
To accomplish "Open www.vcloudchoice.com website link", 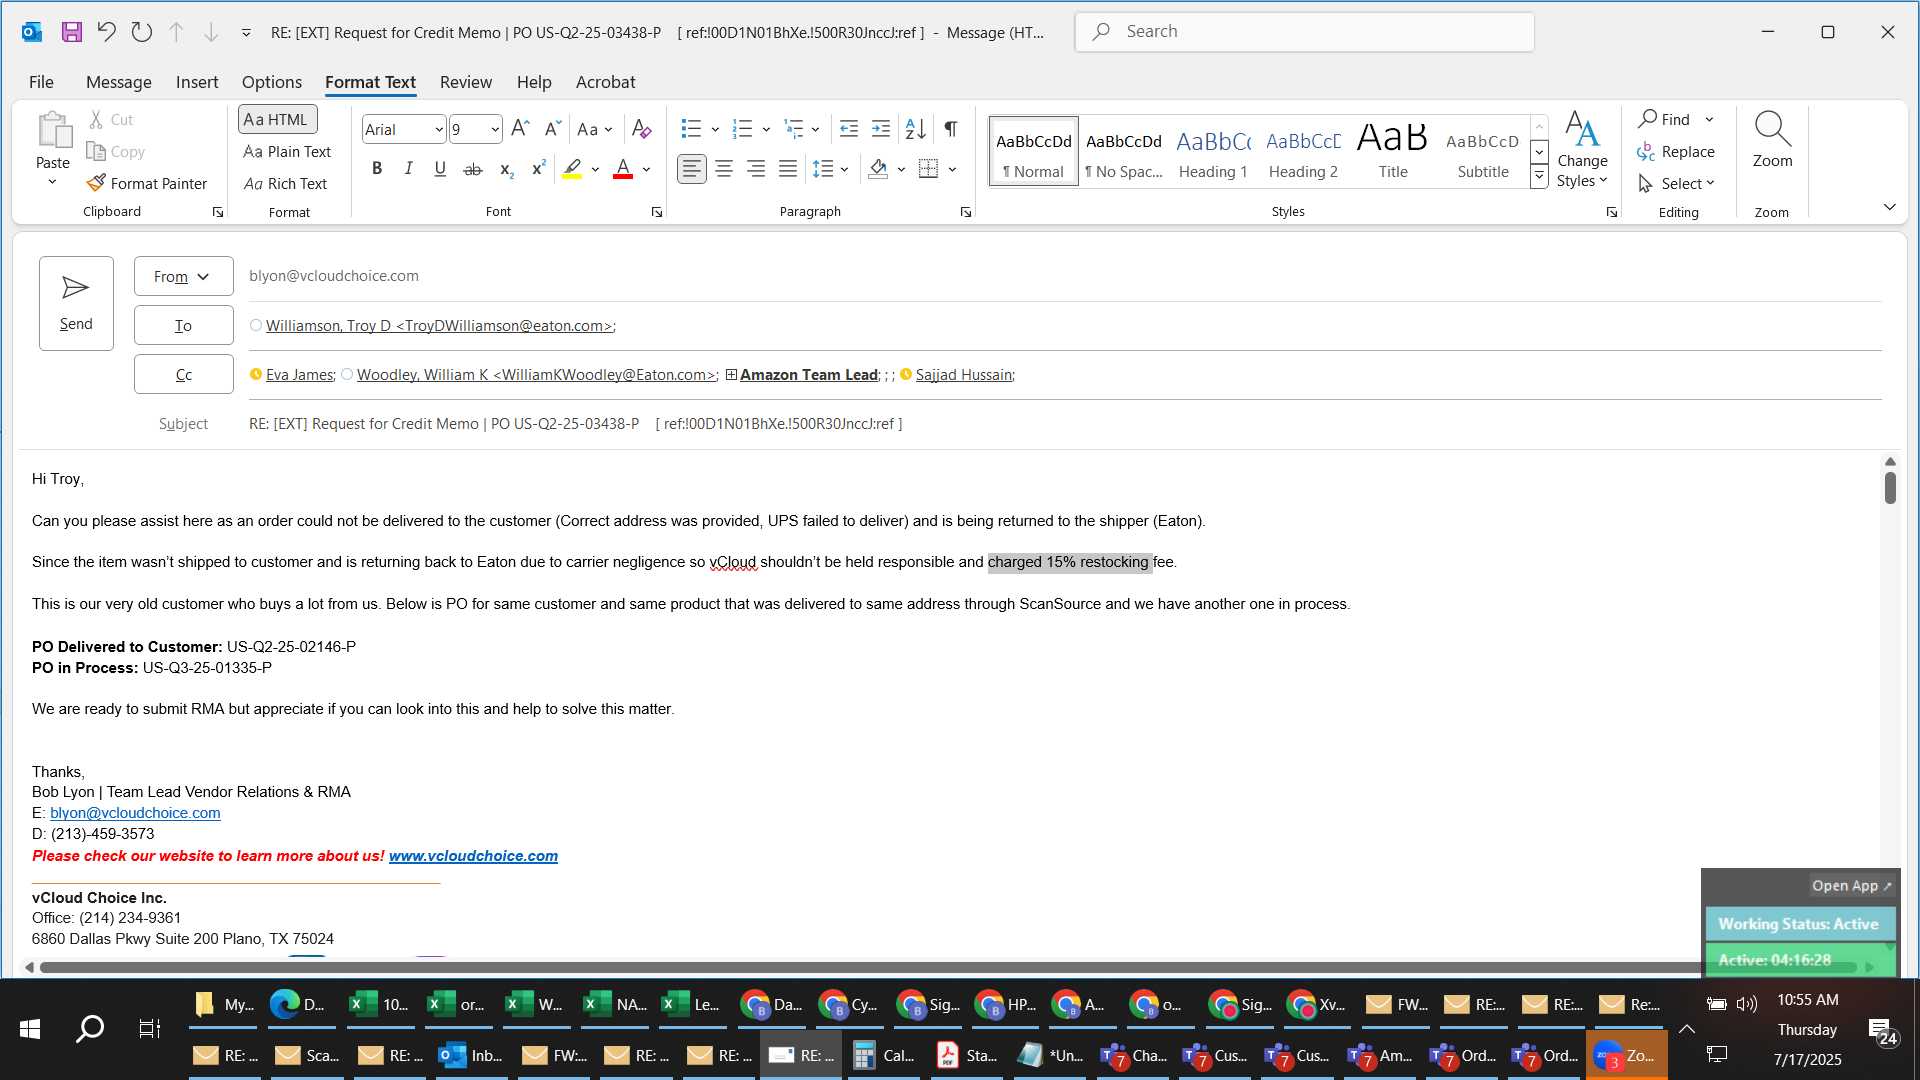I will pyautogui.click(x=473, y=856).
